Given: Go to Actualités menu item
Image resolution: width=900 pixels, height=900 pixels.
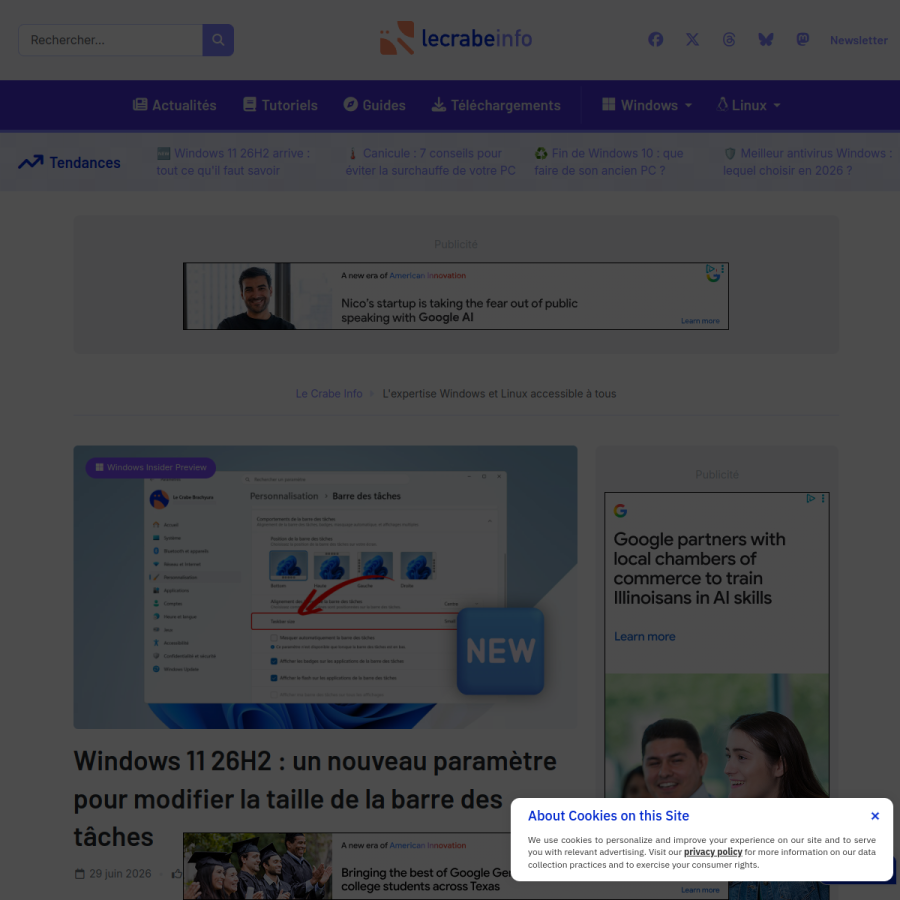Looking at the screenshot, I should [x=174, y=105].
